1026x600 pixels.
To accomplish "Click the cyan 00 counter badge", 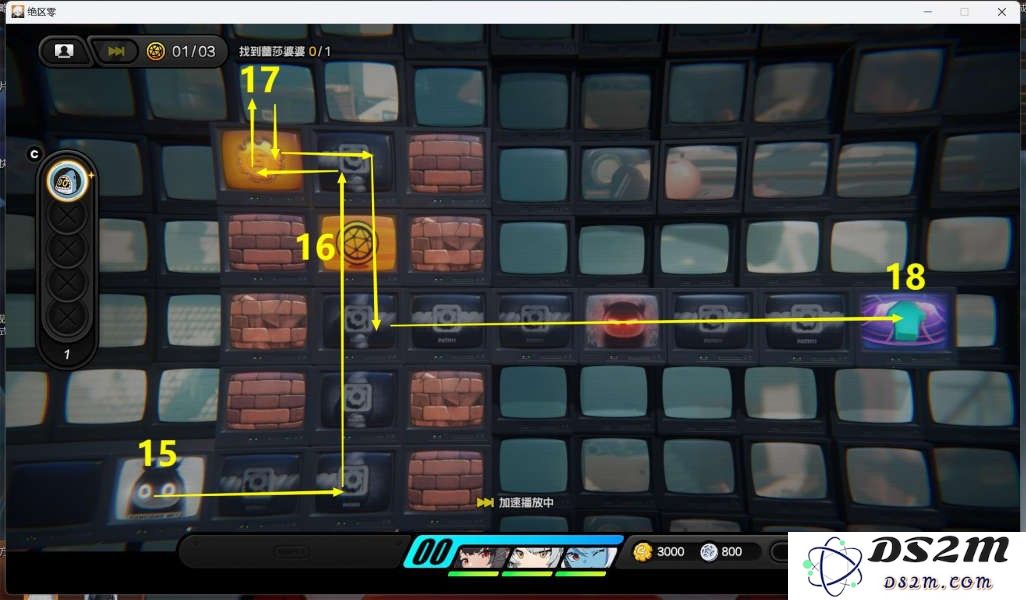I will point(431,552).
